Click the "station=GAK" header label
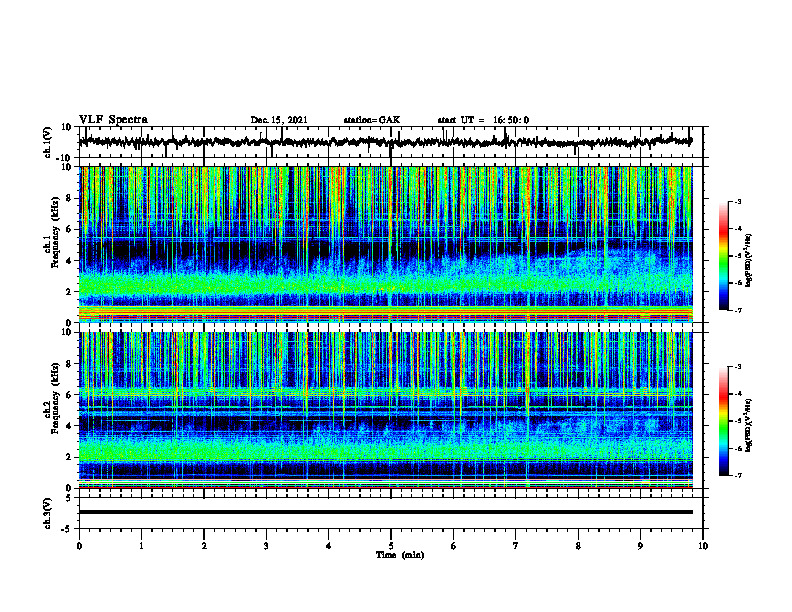Screen dimensions: 792x612 [x=372, y=120]
